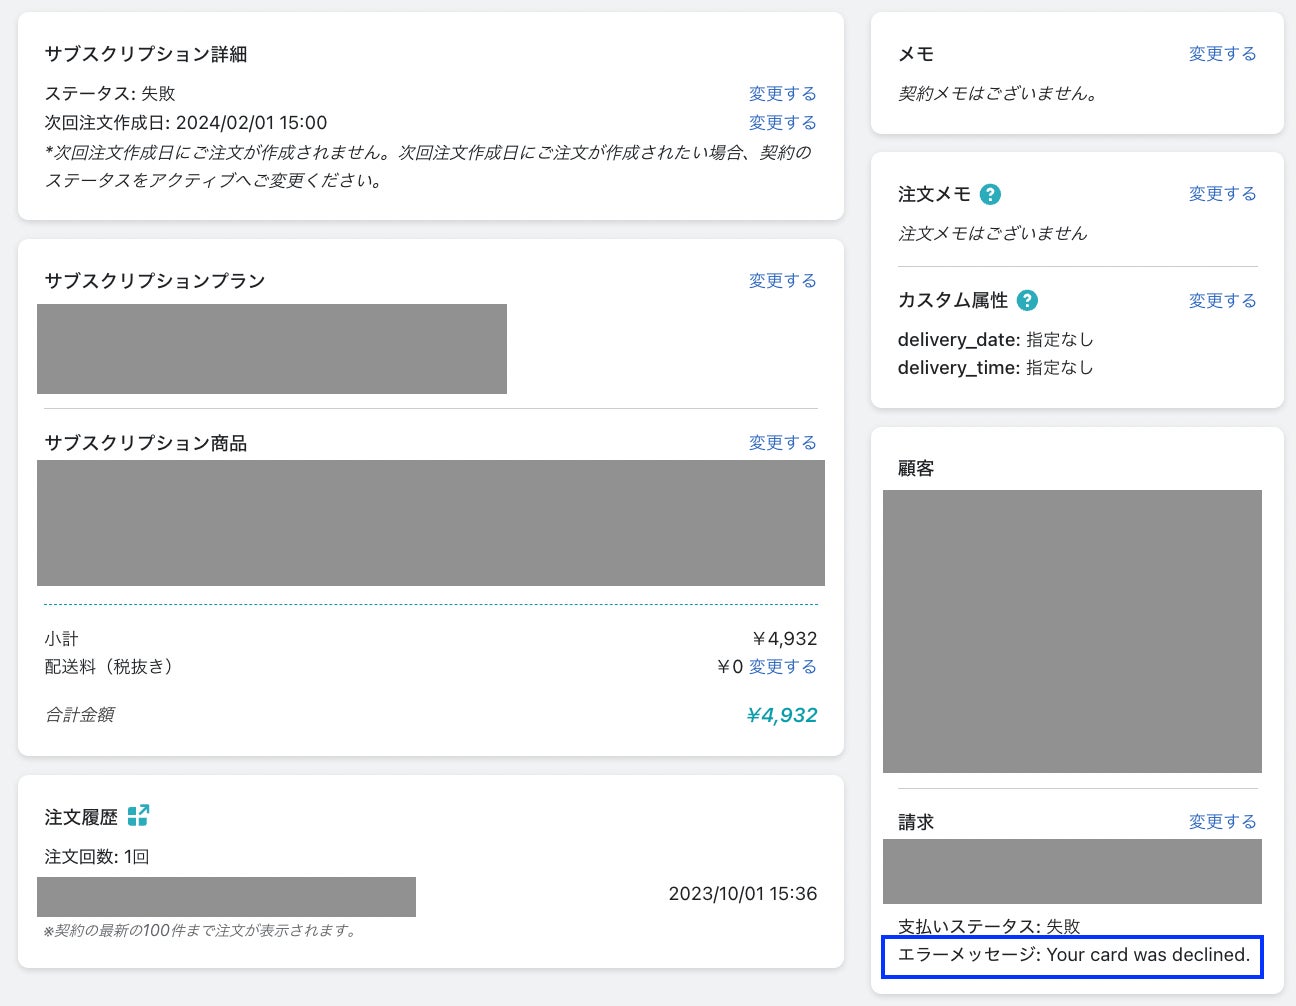Screen dimensions: 1296x1006
Task: Edit the 注文メモ via 変更する
Action: 1222,194
